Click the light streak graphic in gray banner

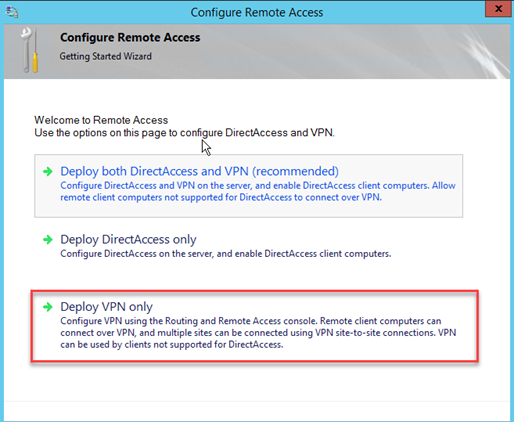click(x=483, y=52)
